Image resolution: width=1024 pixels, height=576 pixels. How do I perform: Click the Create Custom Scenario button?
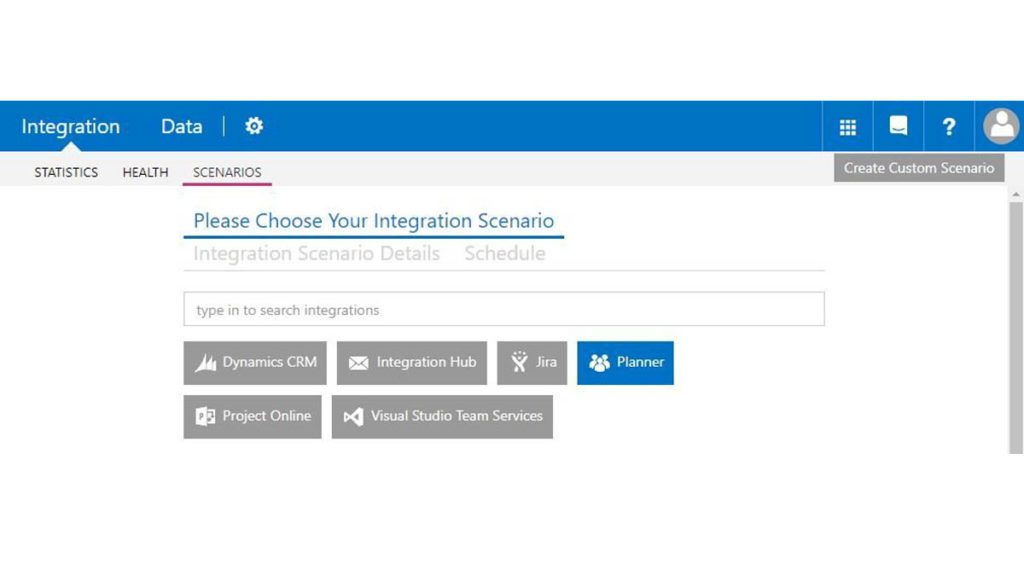(918, 167)
